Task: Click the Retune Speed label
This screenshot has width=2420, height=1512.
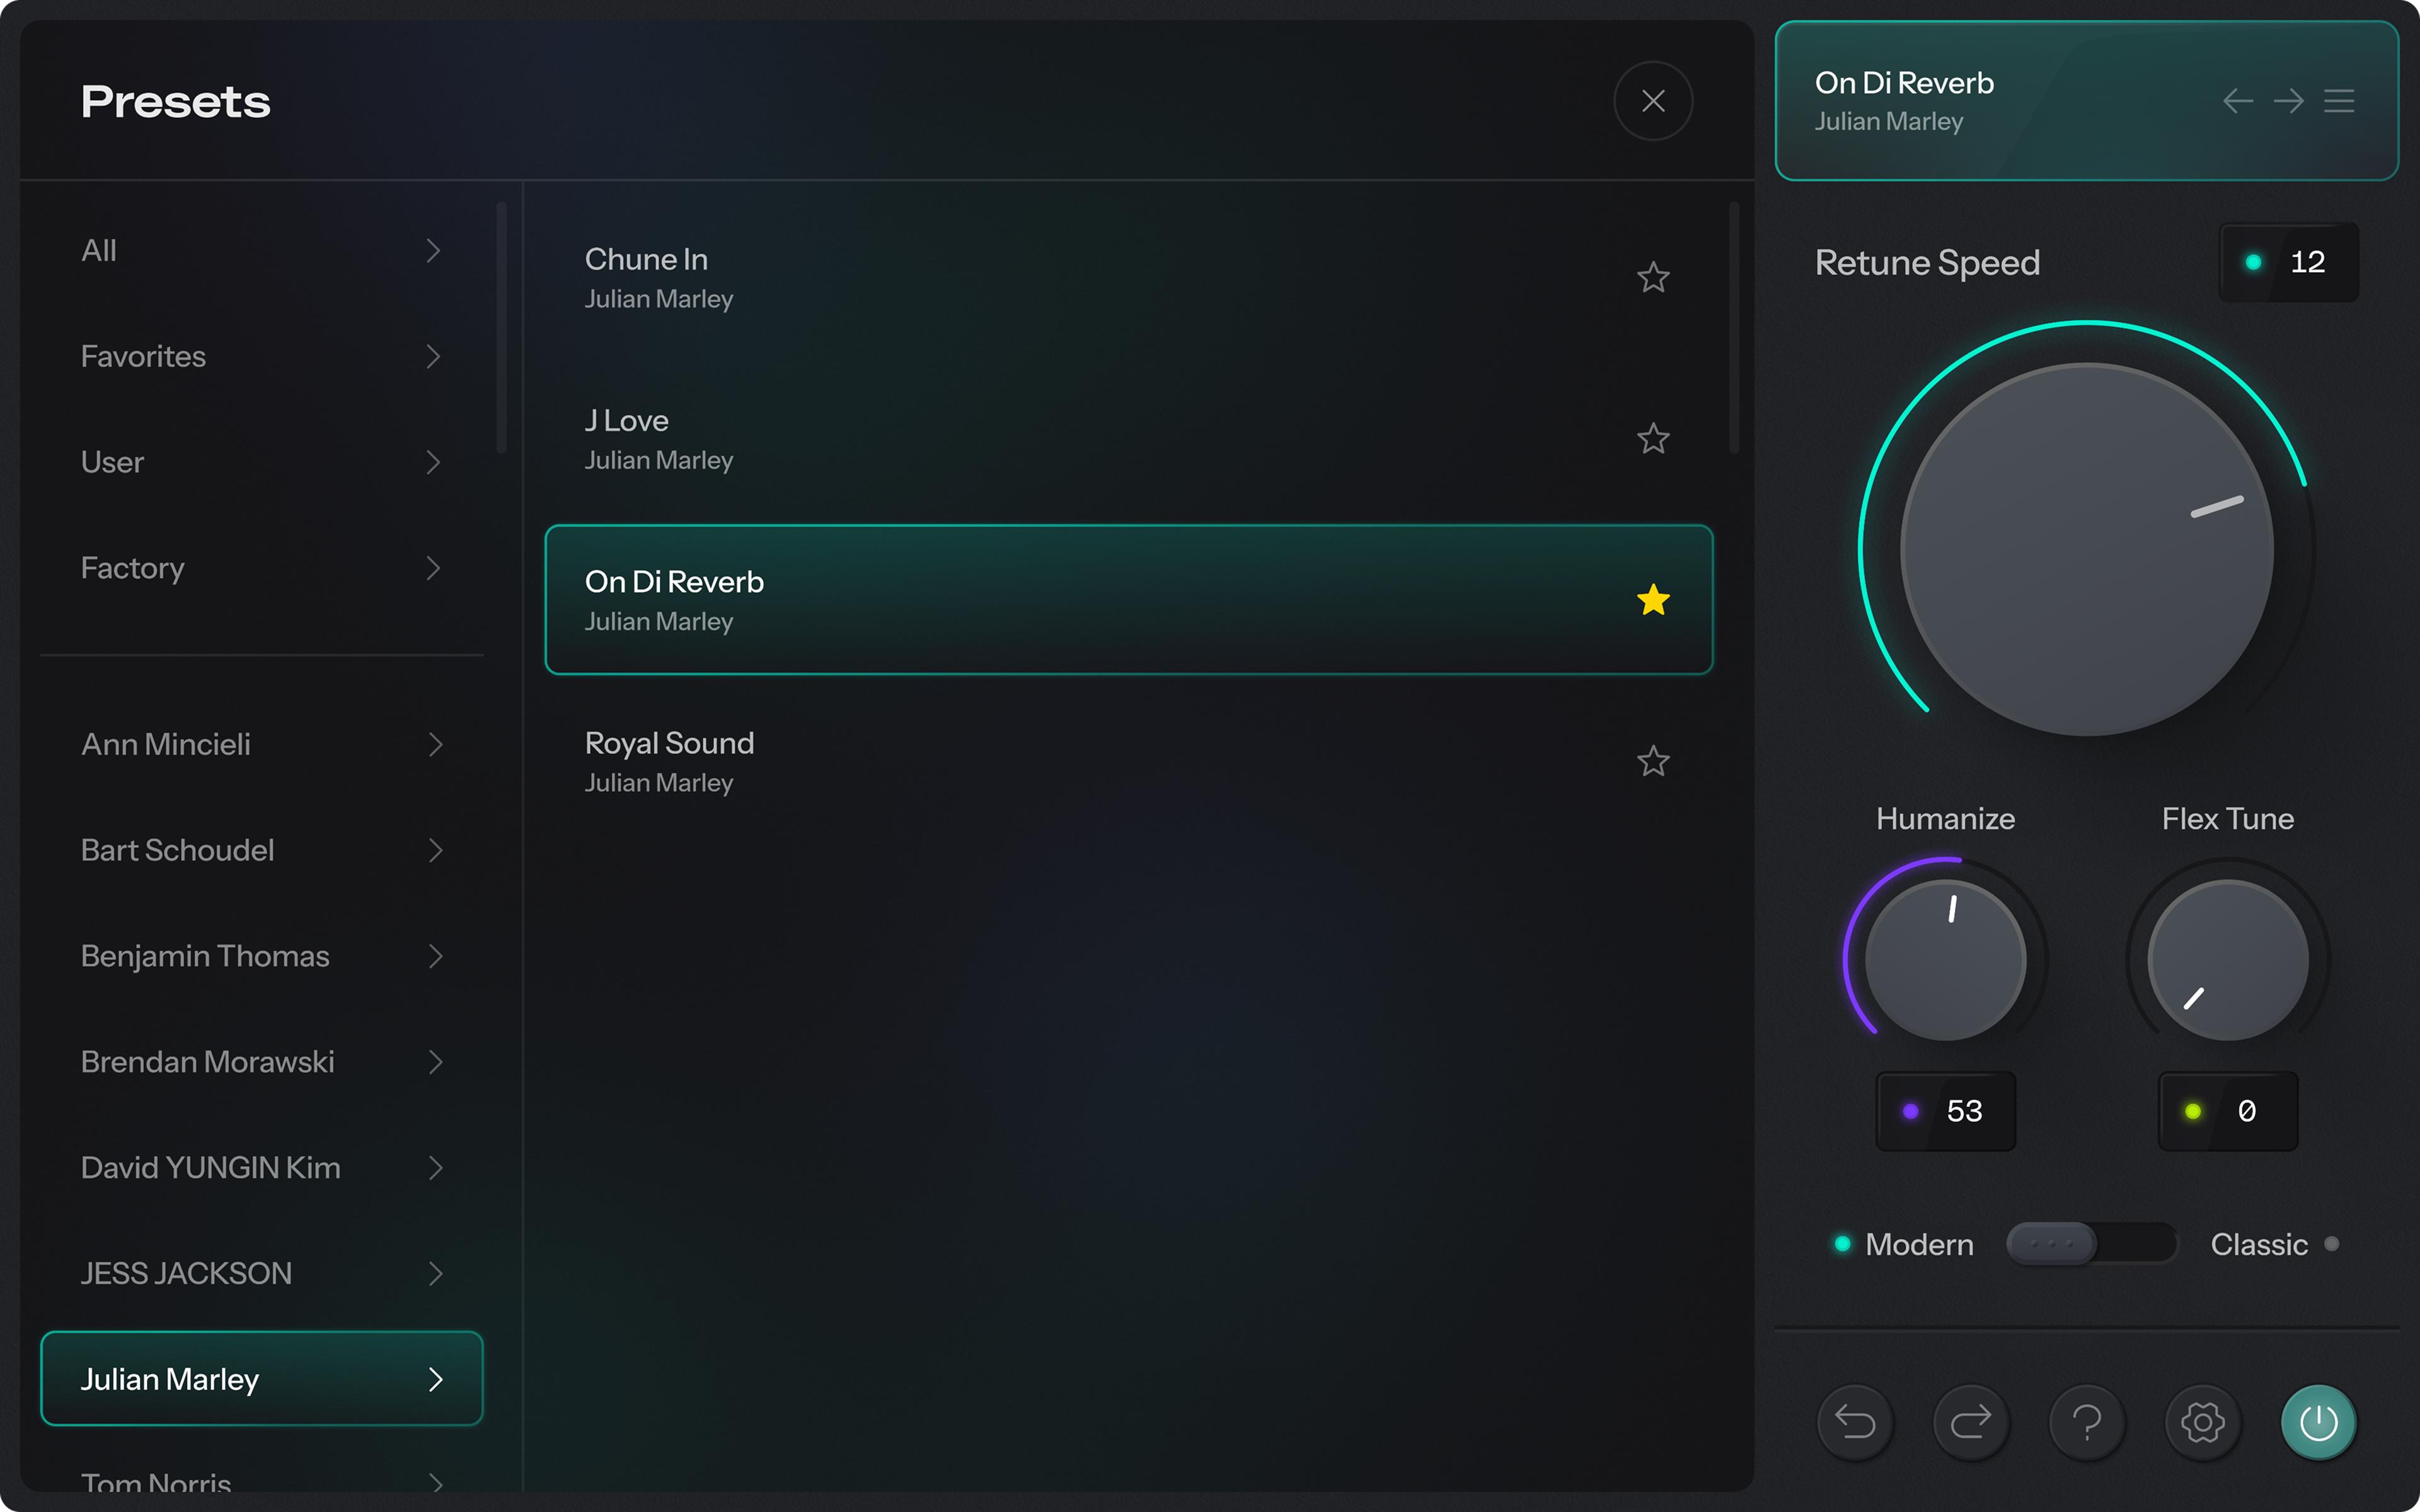Action: coord(1927,262)
